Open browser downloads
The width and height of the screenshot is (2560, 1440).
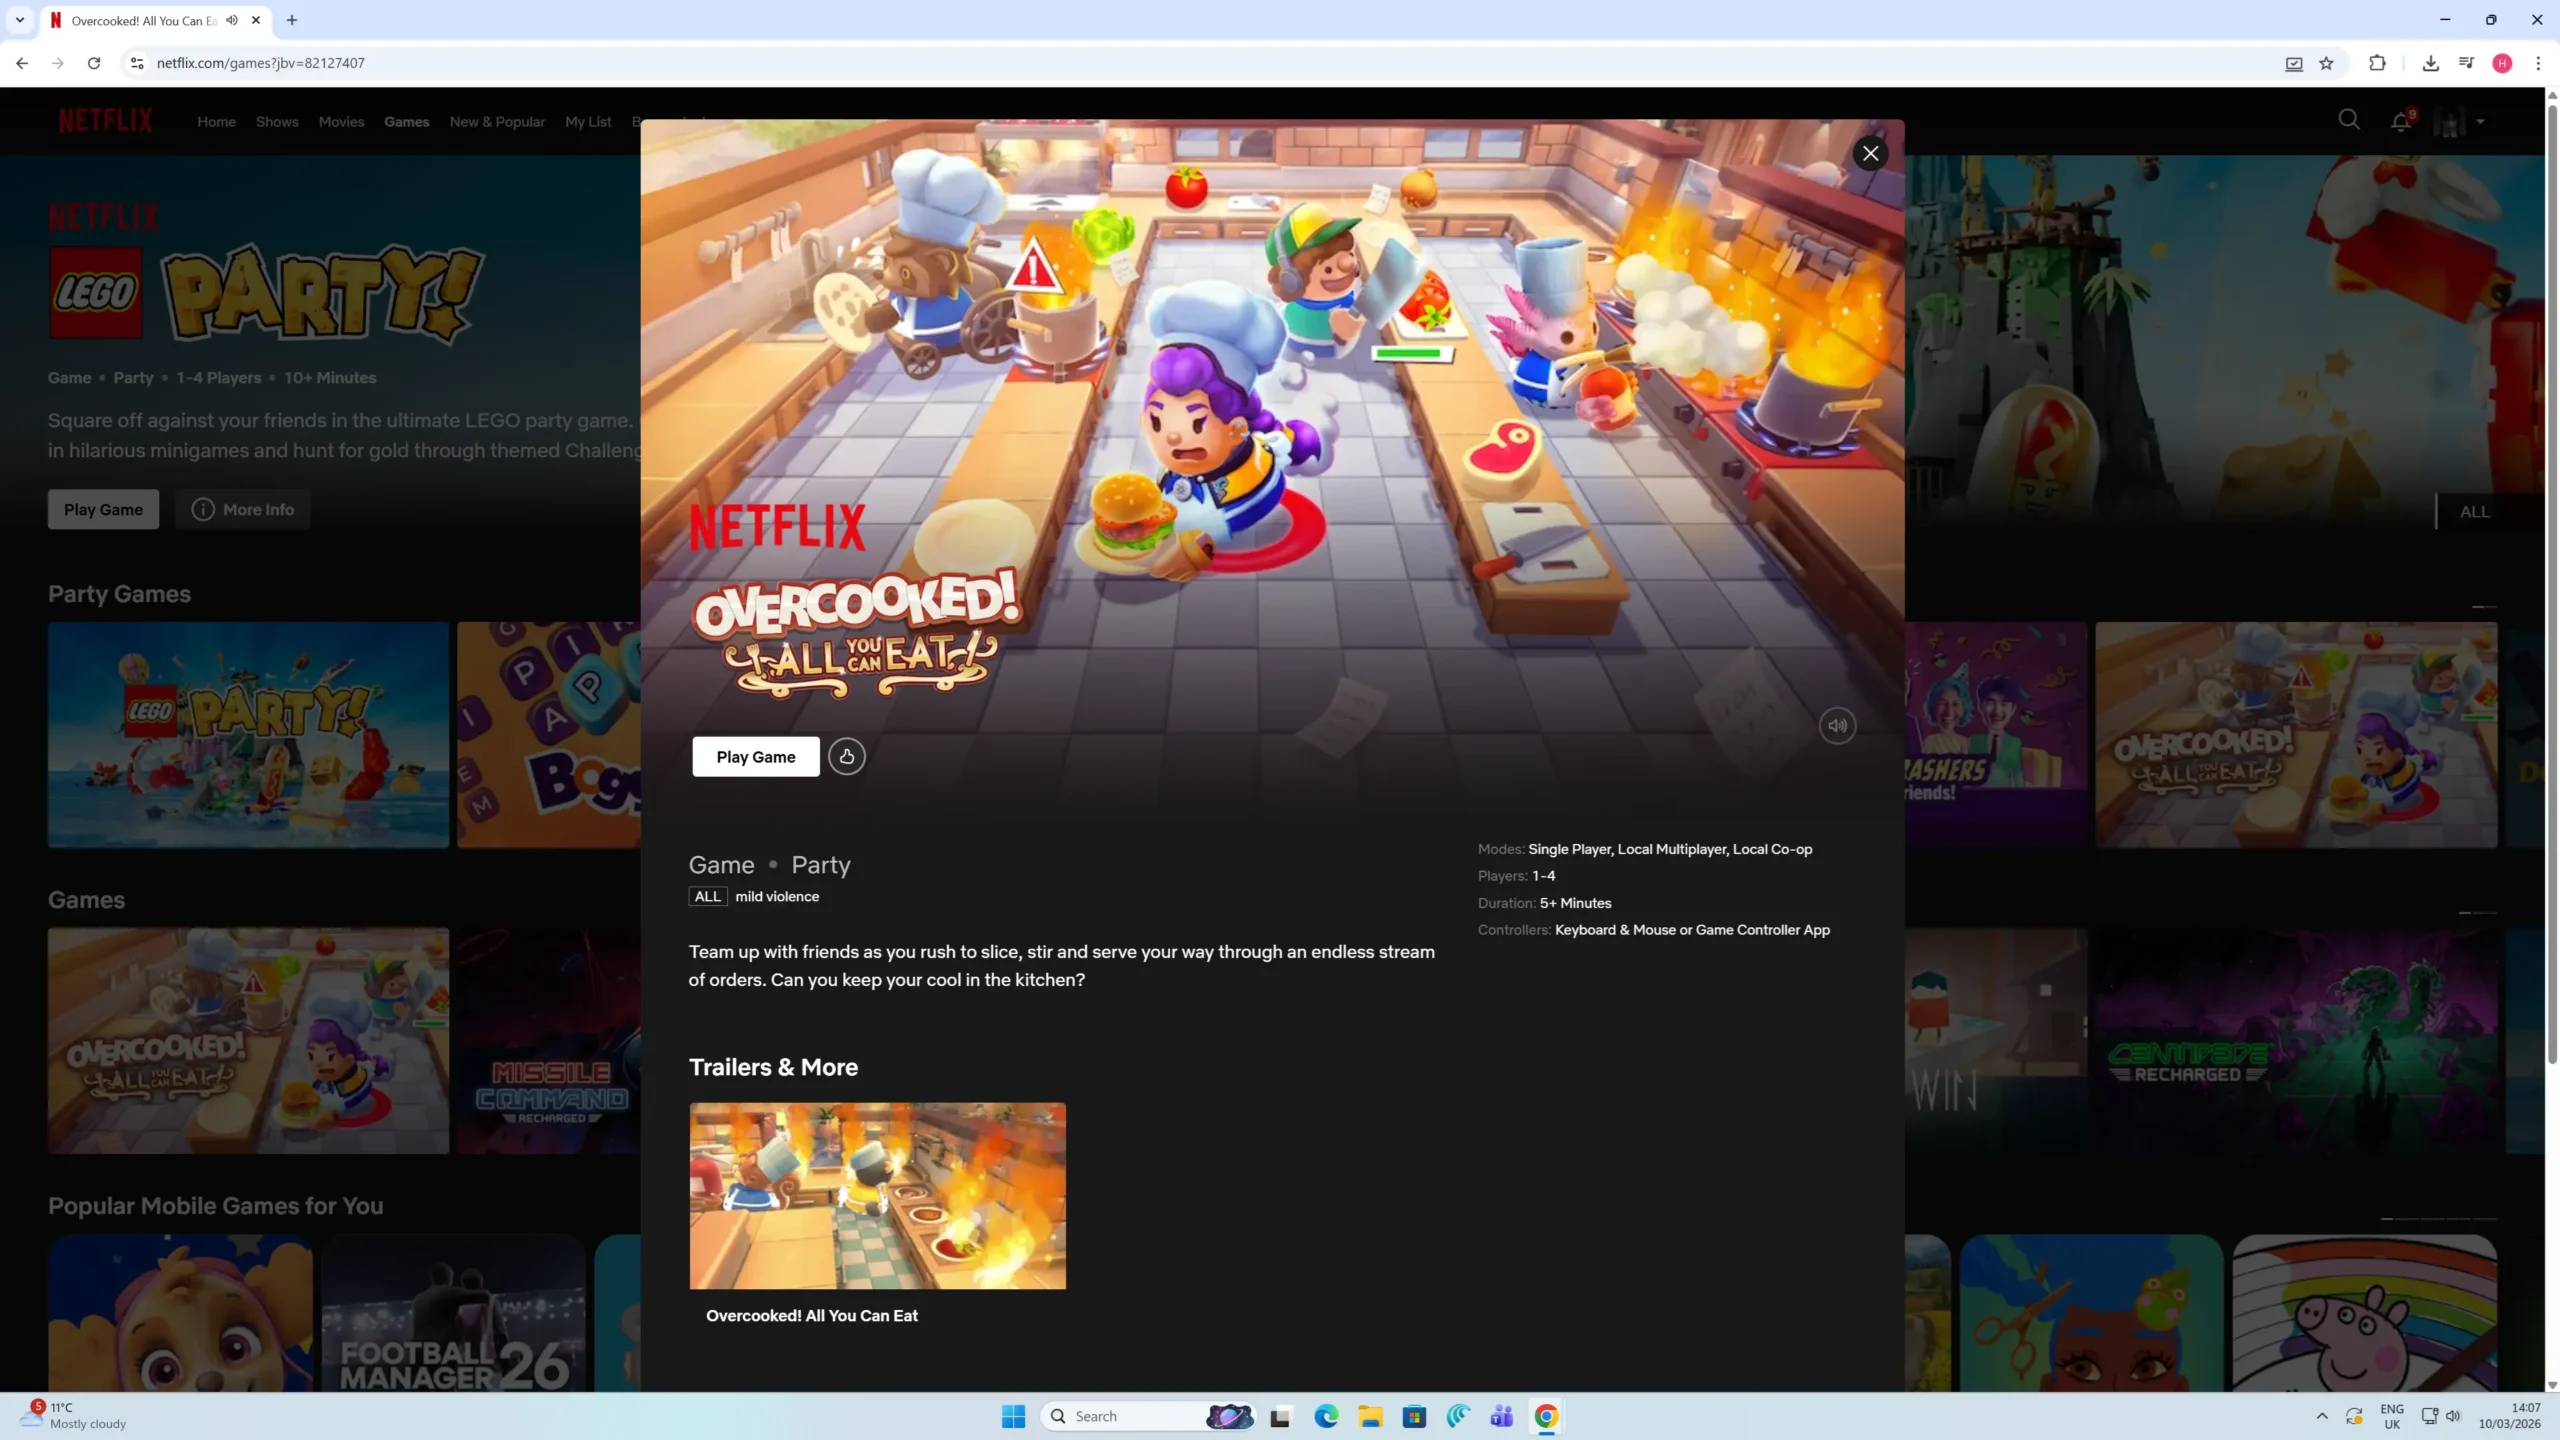pos(2430,63)
